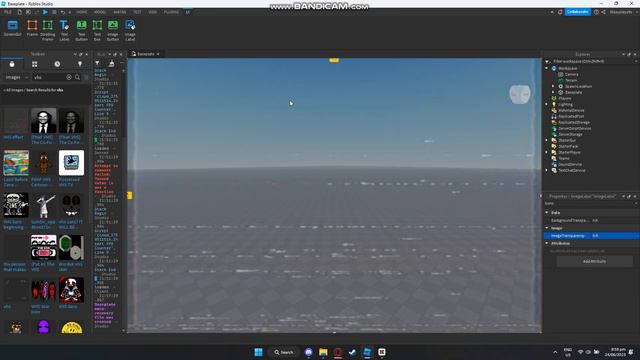Click the Properties name filter field

point(590,203)
